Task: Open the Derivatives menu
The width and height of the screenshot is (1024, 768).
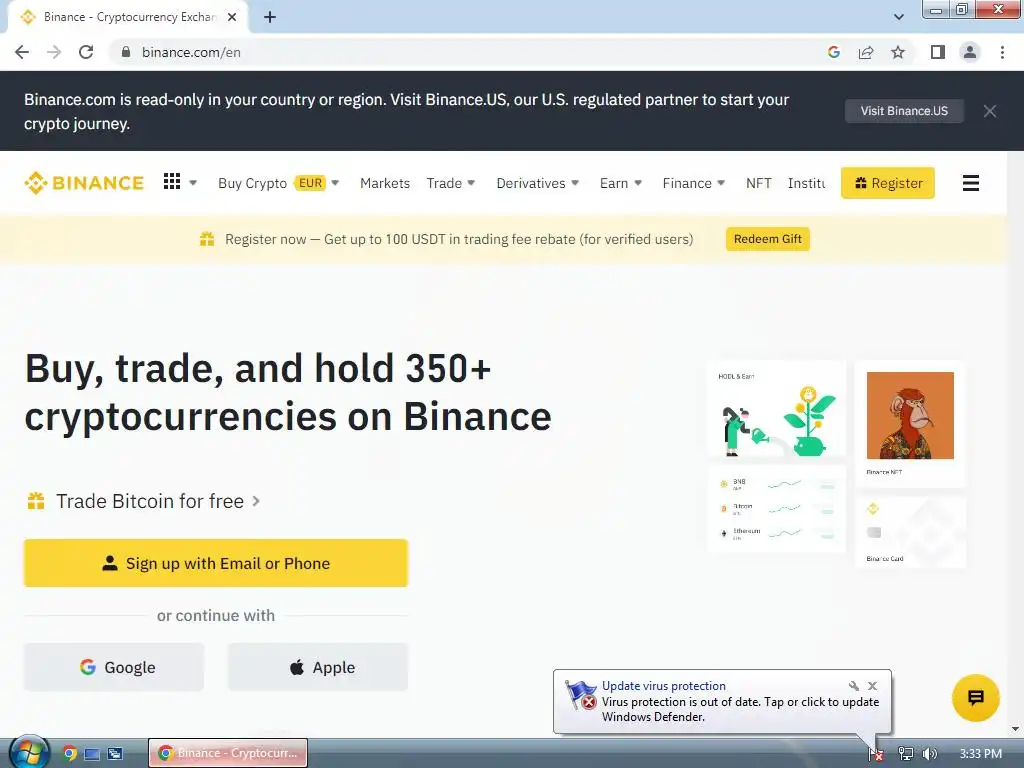Action: tap(530, 184)
